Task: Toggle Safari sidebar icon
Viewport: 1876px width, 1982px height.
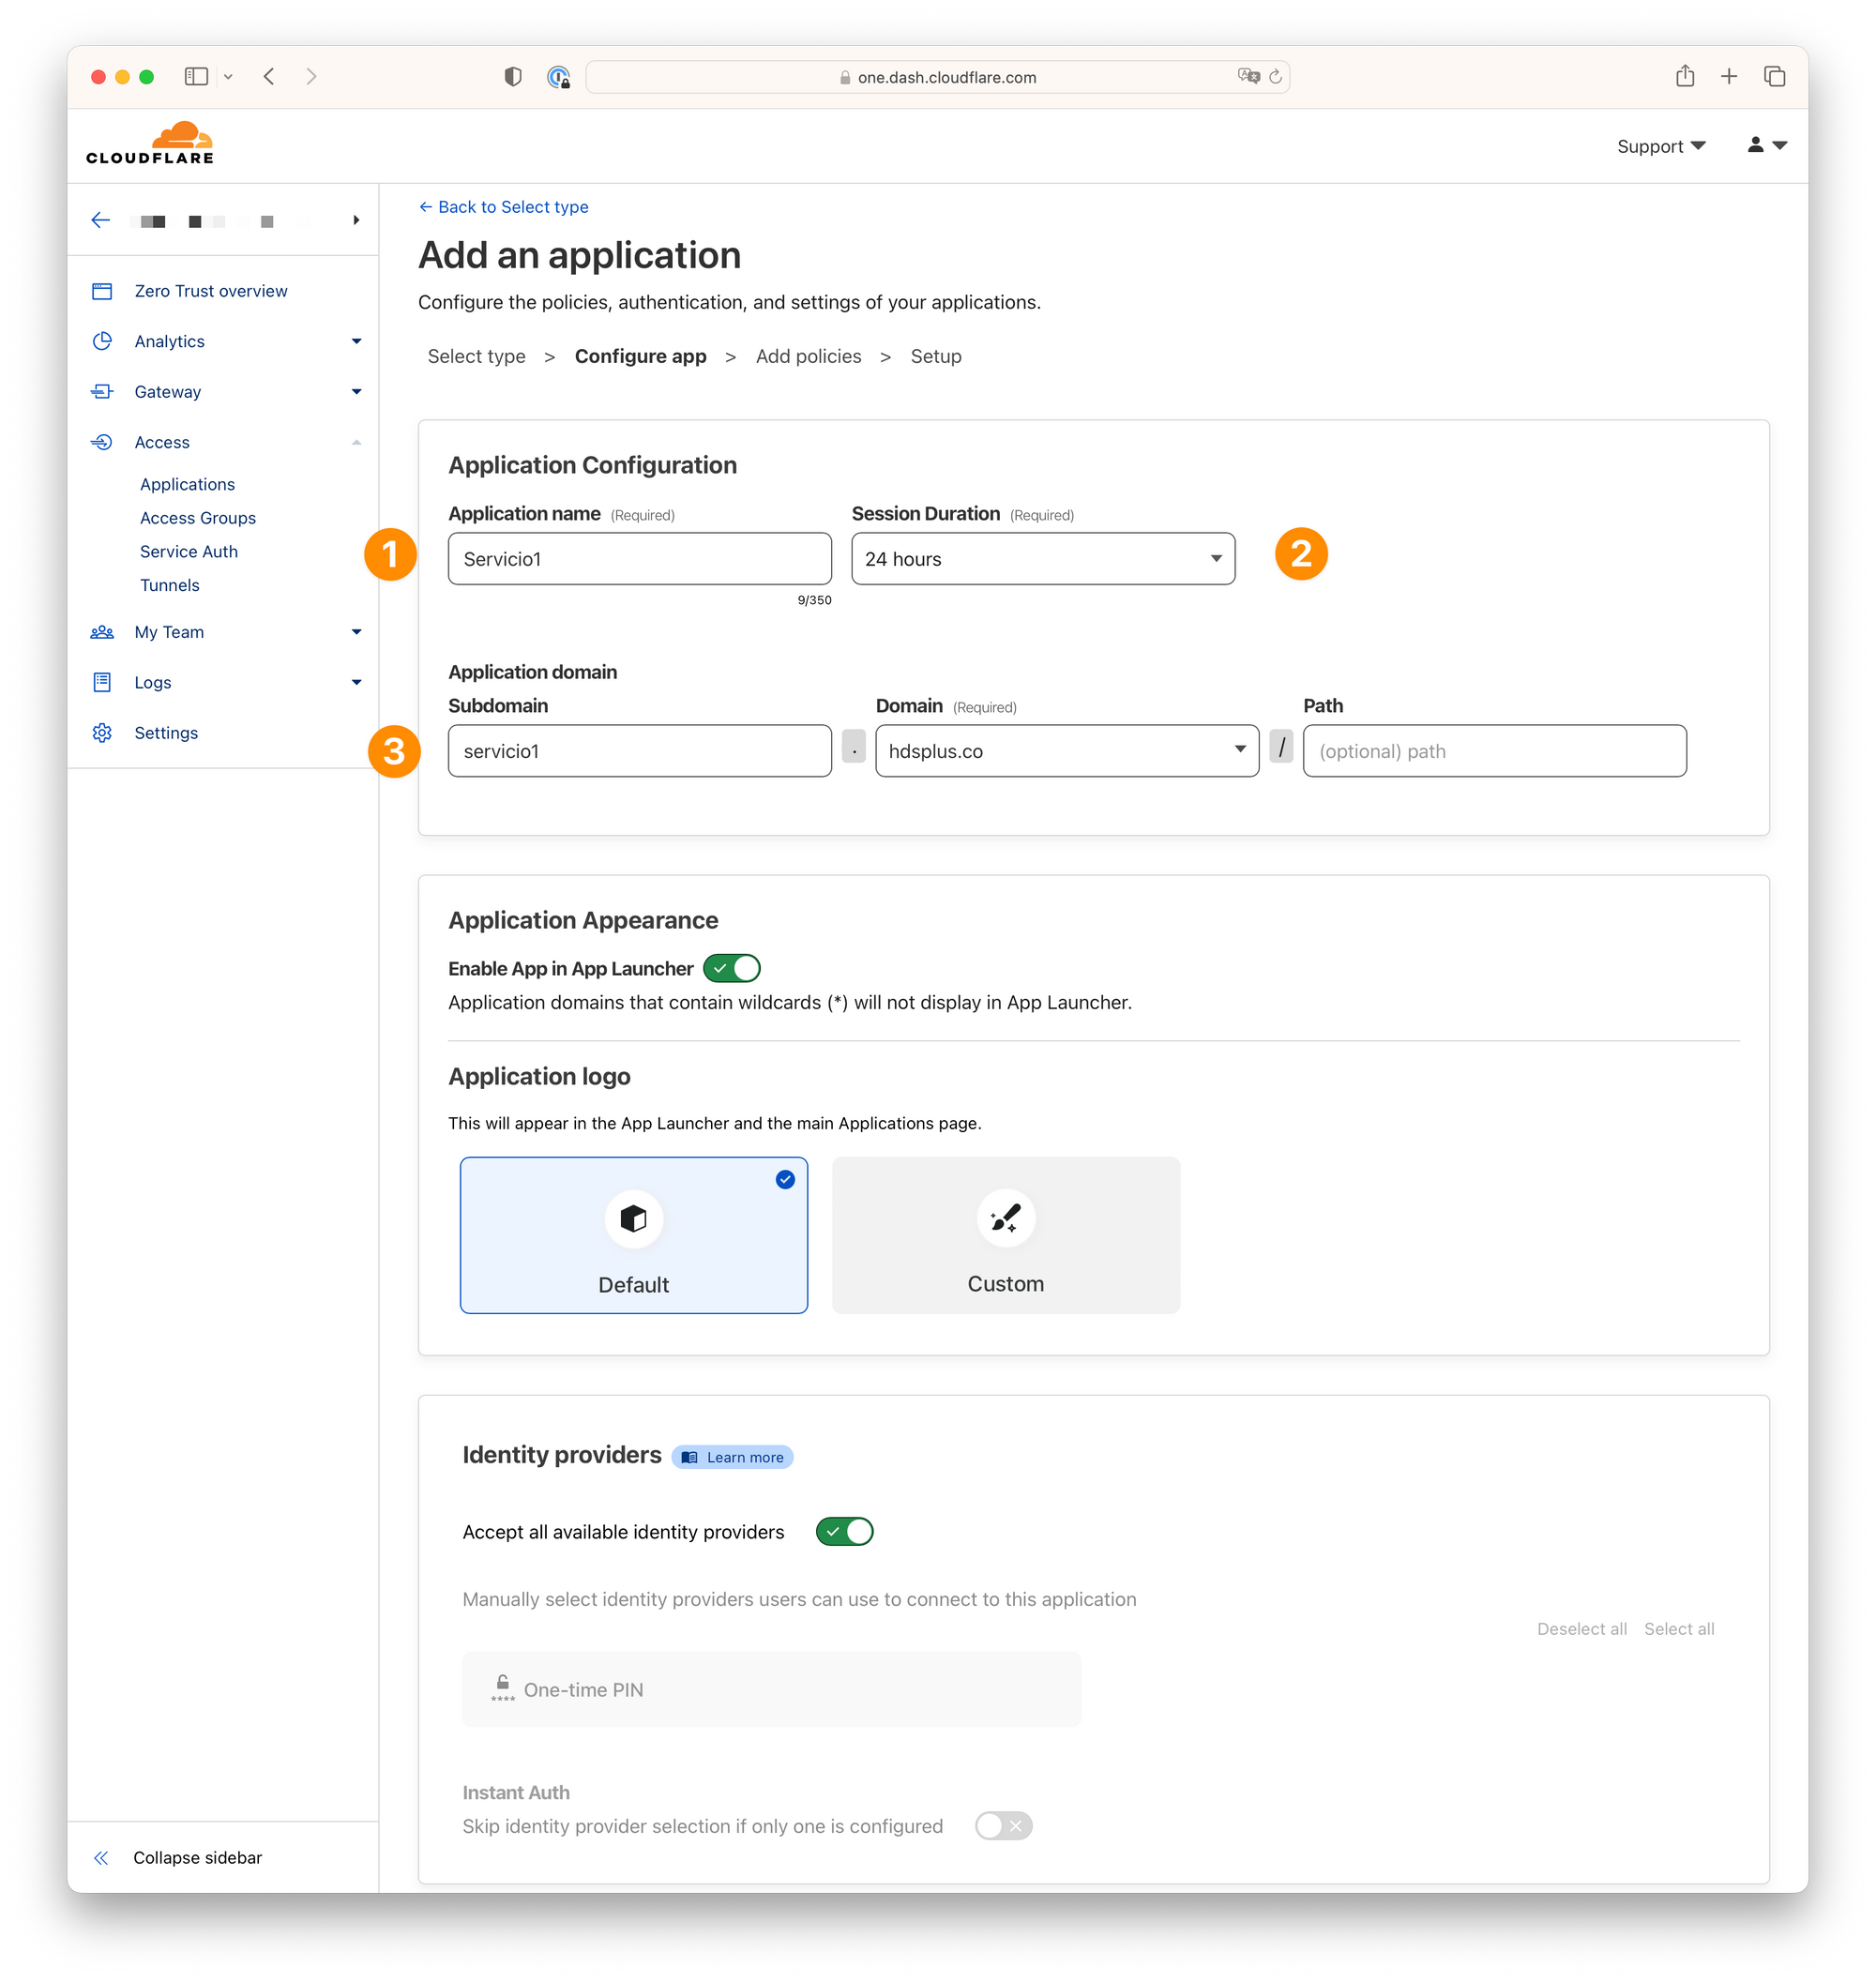Action: (x=196, y=76)
